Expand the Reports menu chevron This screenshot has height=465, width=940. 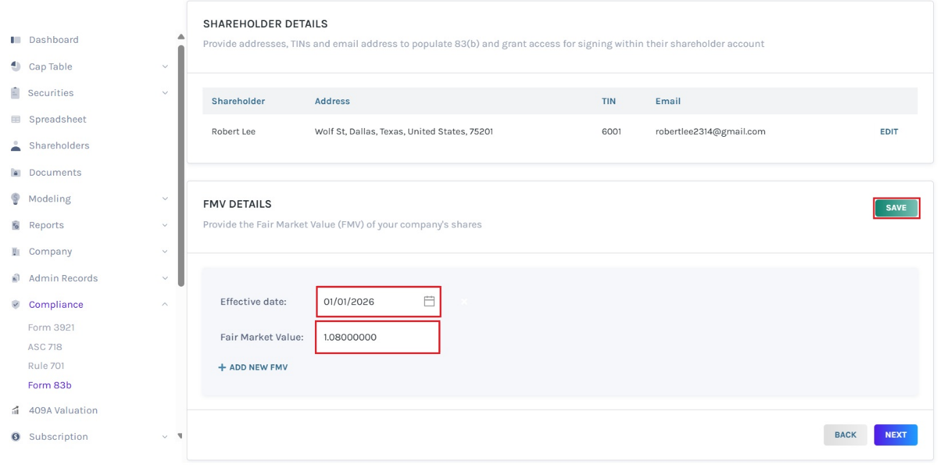(x=165, y=225)
